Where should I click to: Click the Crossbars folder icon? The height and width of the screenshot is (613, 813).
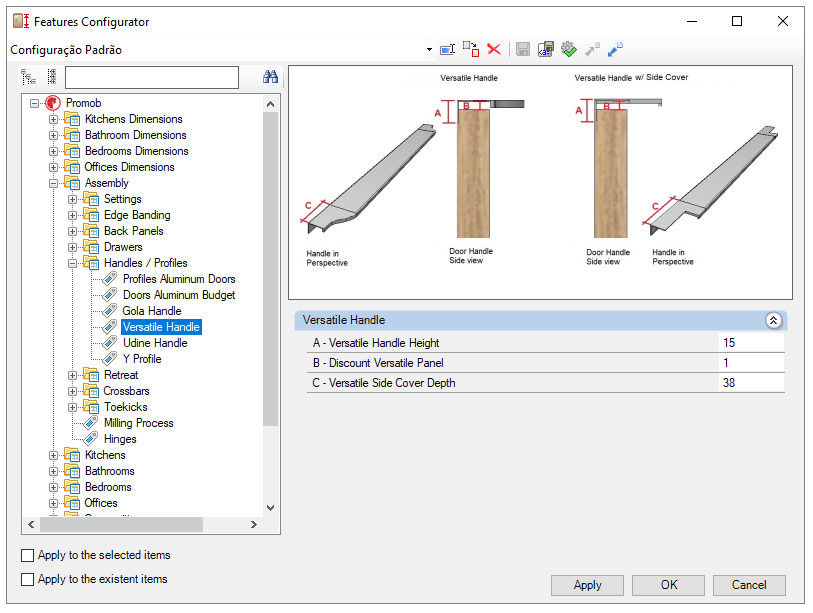pos(91,391)
